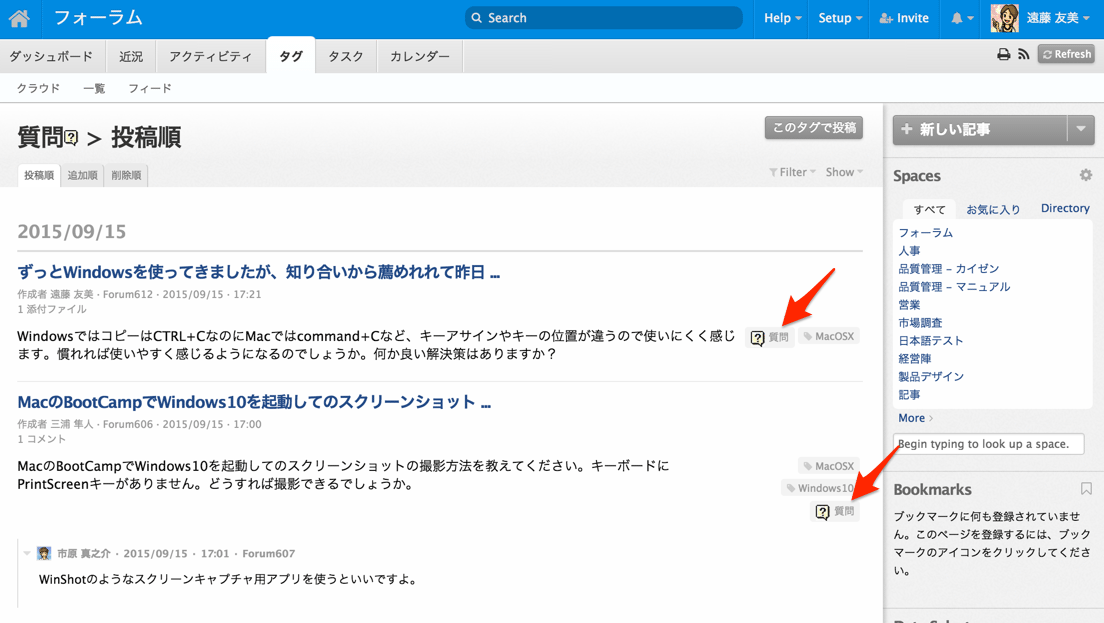
Task: Switch to アクティビティ tab
Action: pyautogui.click(x=210, y=56)
